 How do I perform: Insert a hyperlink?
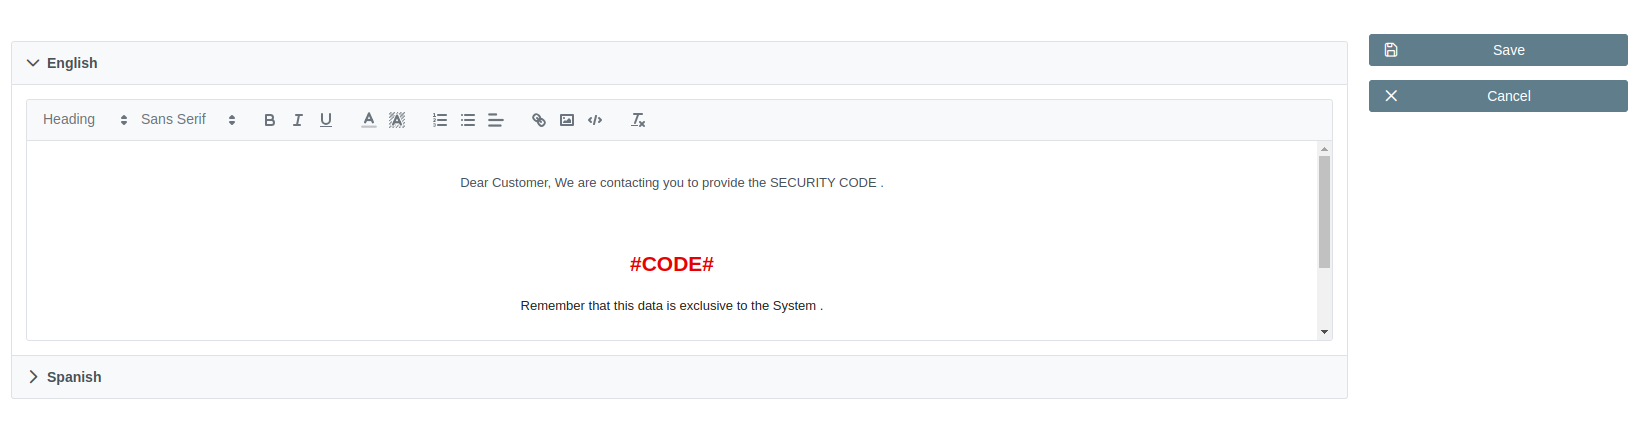click(539, 120)
